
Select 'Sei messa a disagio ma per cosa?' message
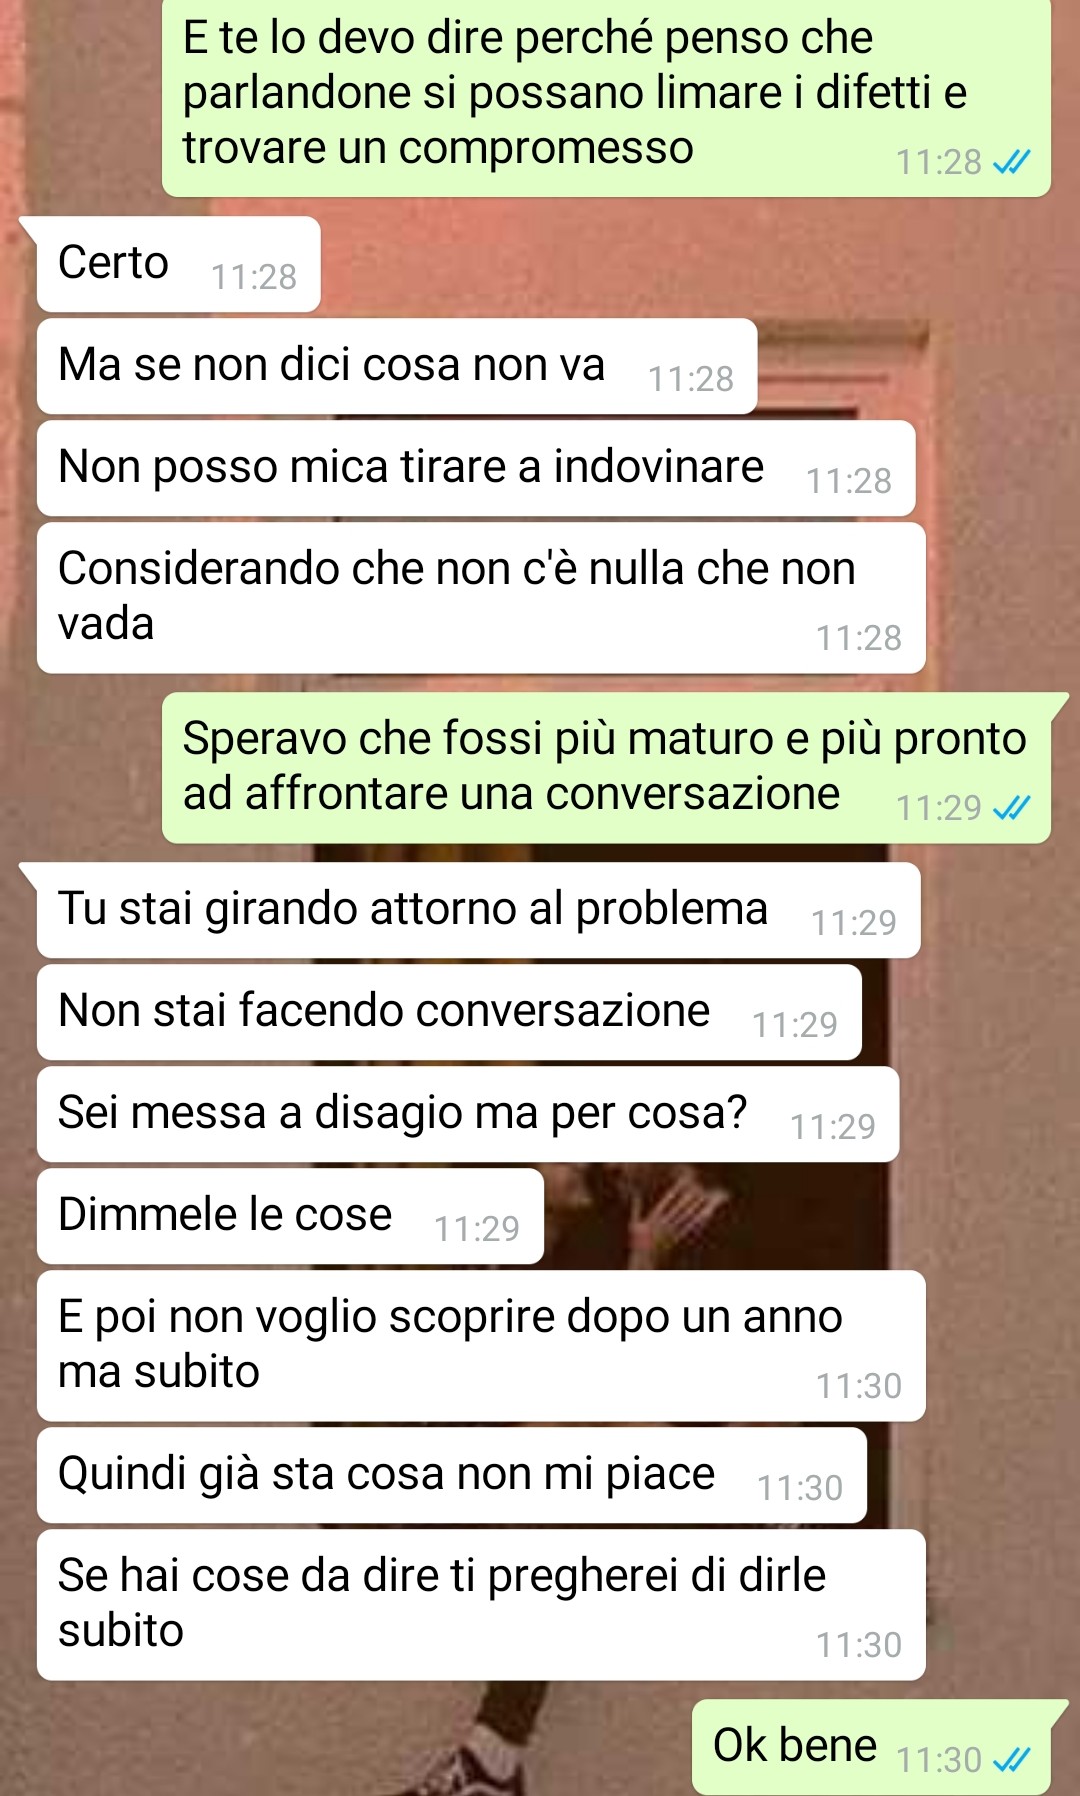(x=468, y=1114)
